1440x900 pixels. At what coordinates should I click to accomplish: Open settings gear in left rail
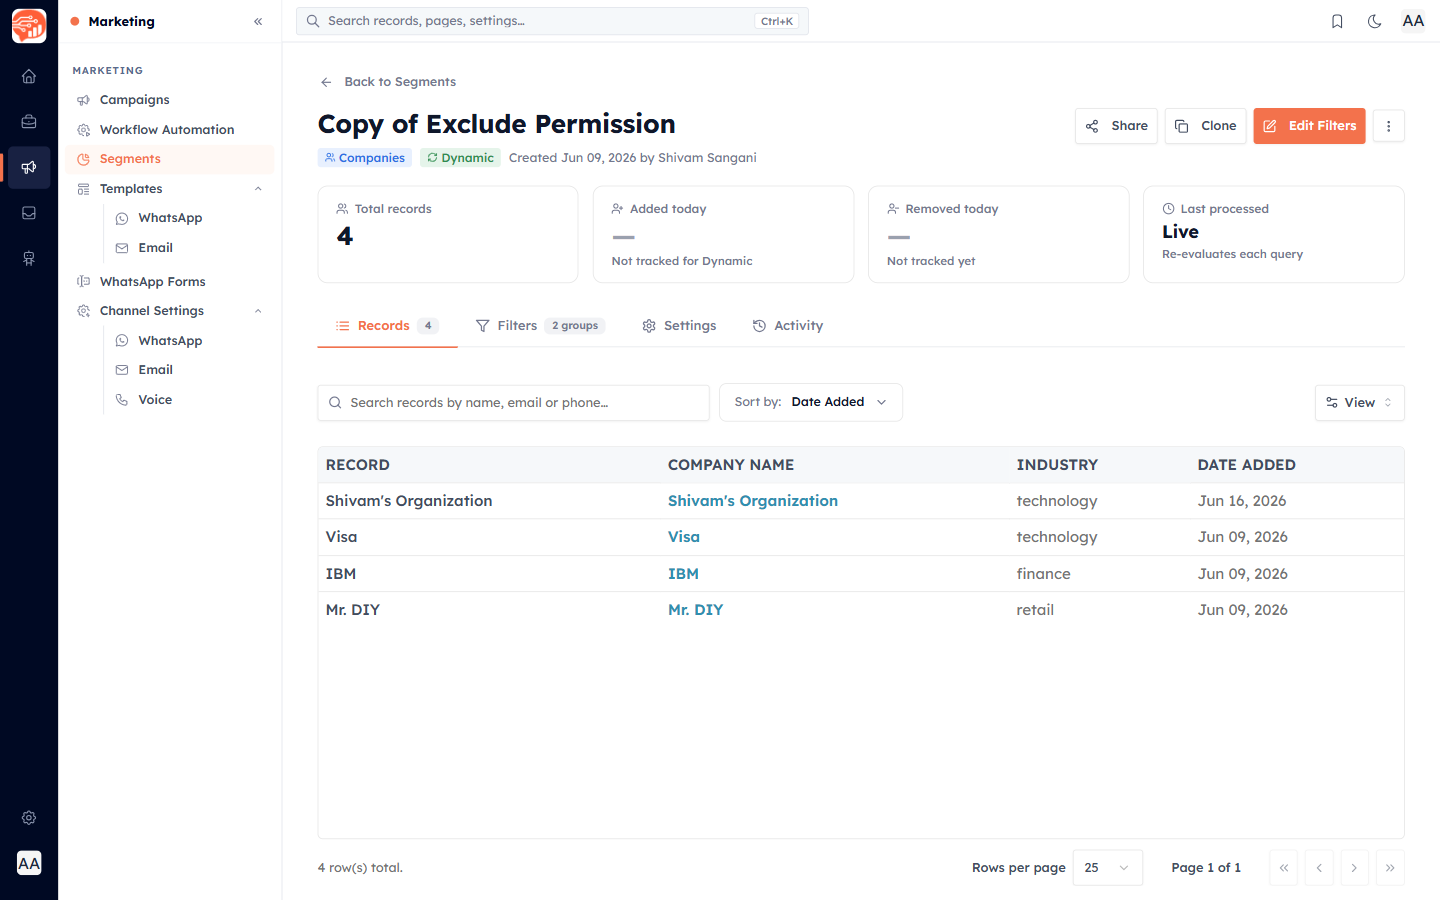coord(29,818)
